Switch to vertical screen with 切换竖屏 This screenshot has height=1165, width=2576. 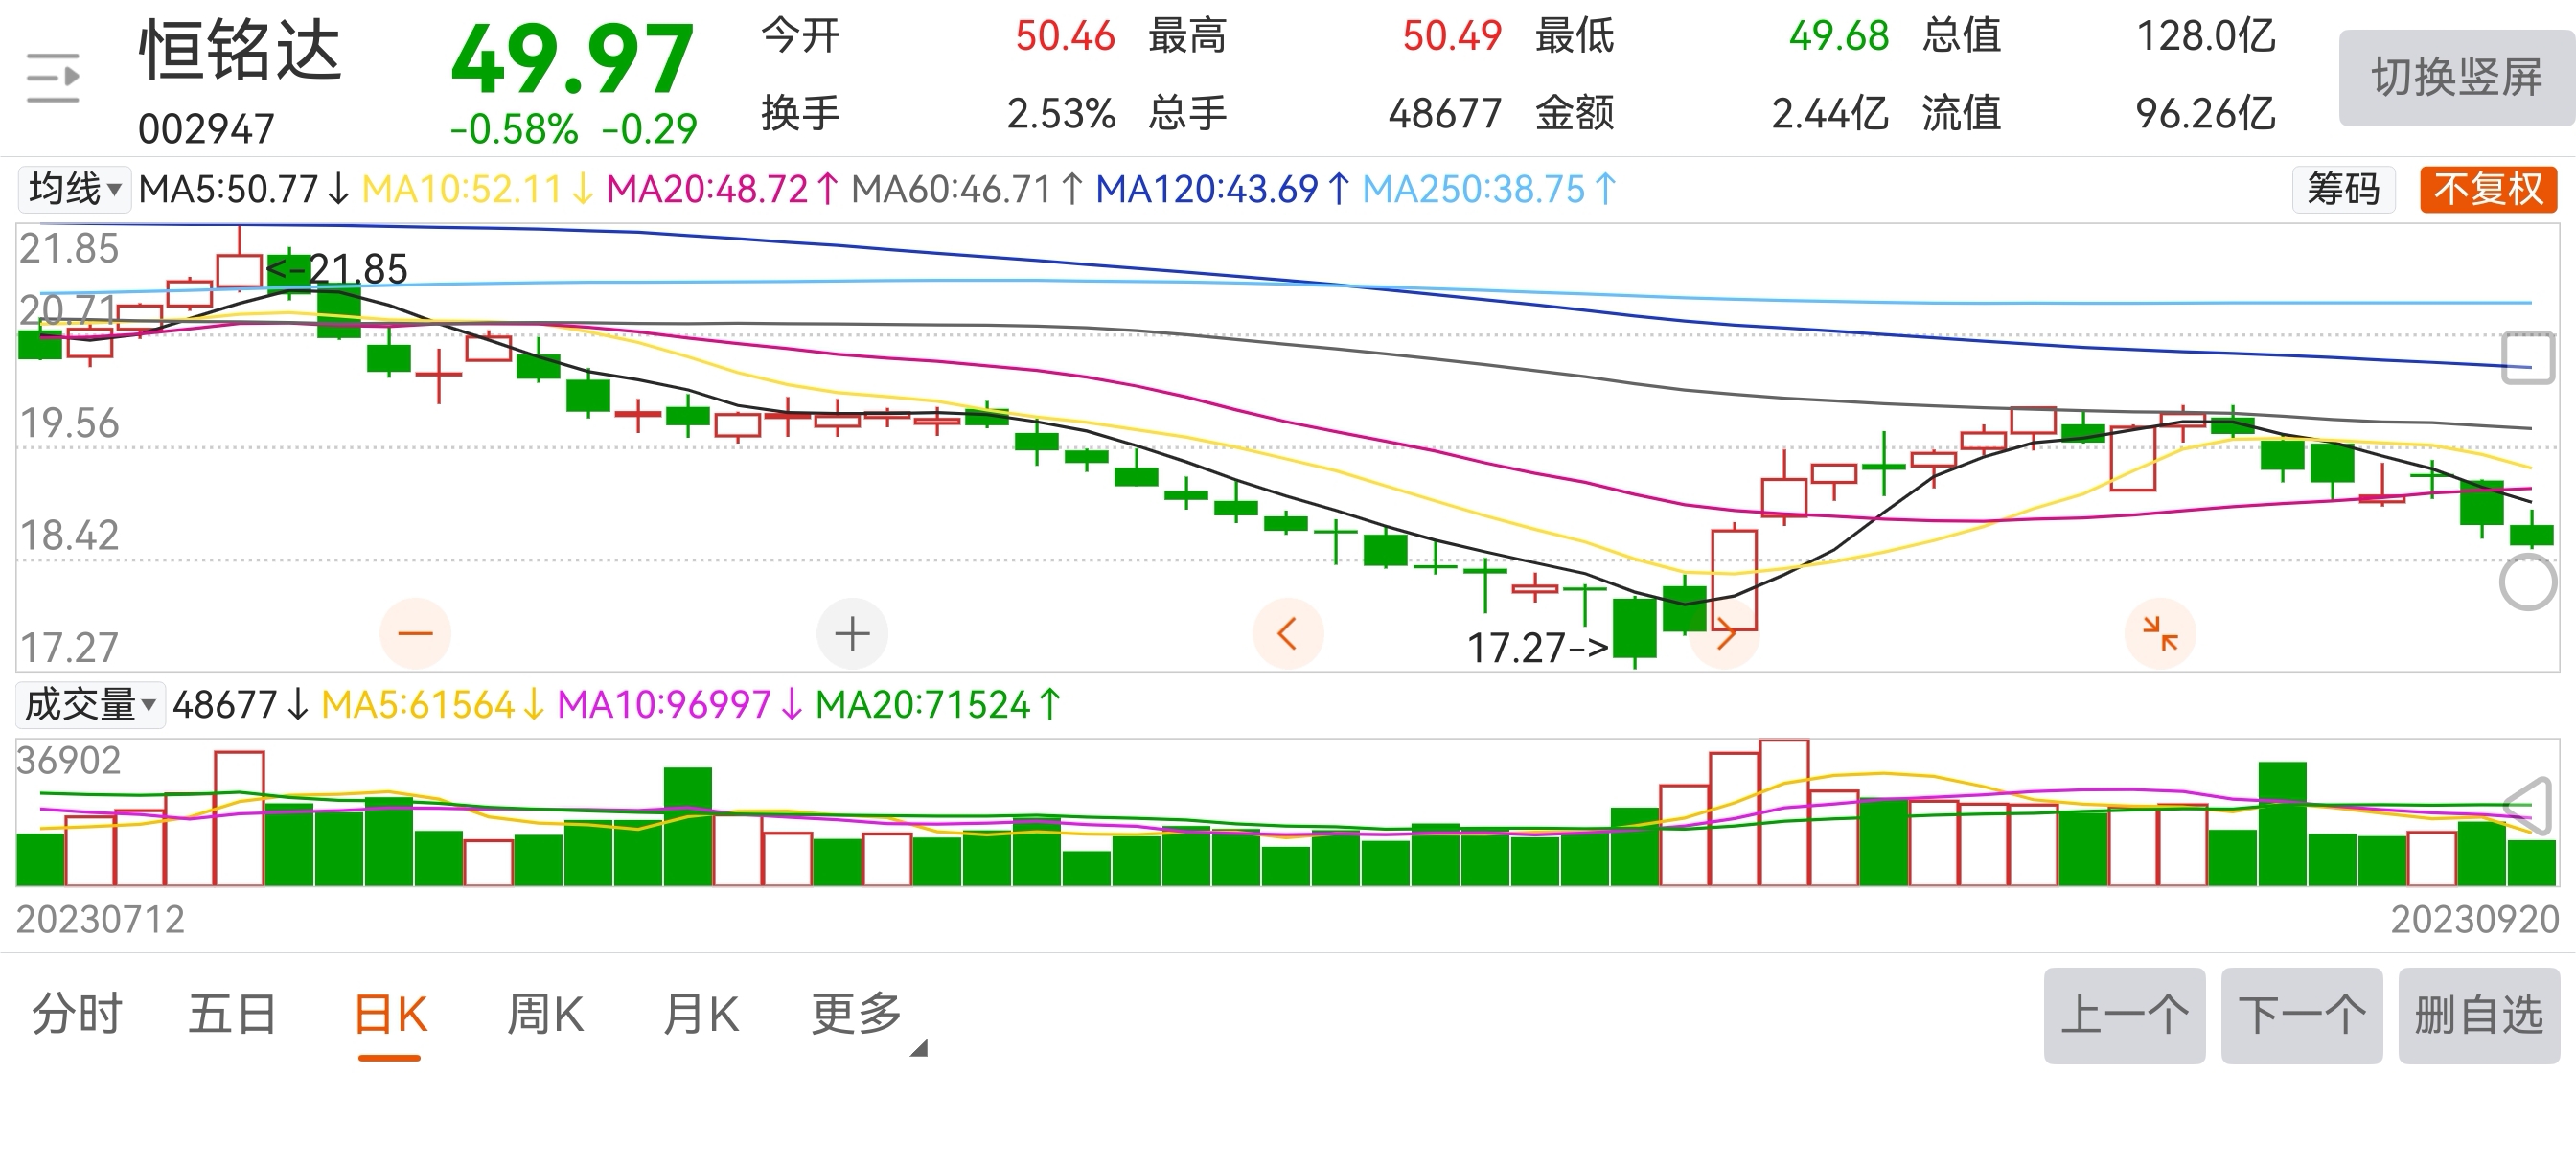click(2456, 78)
